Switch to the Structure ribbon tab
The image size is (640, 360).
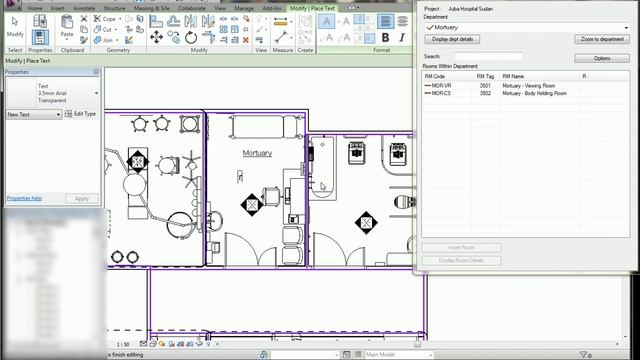[114, 8]
